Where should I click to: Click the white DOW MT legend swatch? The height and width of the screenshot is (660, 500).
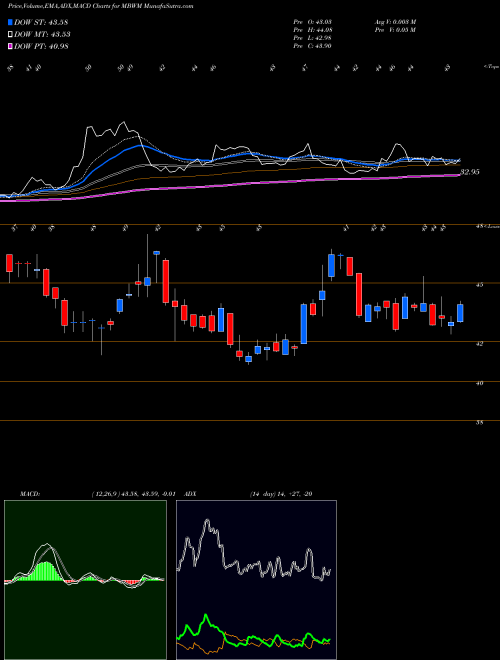[x=11, y=35]
